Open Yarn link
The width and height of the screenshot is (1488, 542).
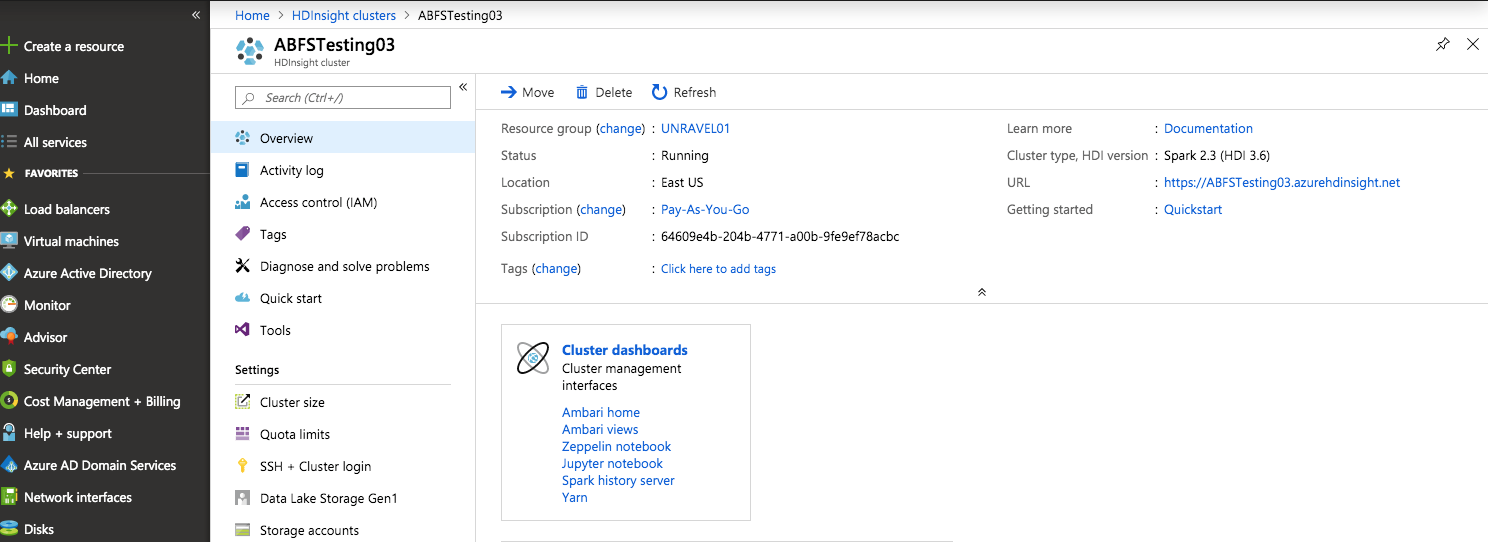coord(575,497)
